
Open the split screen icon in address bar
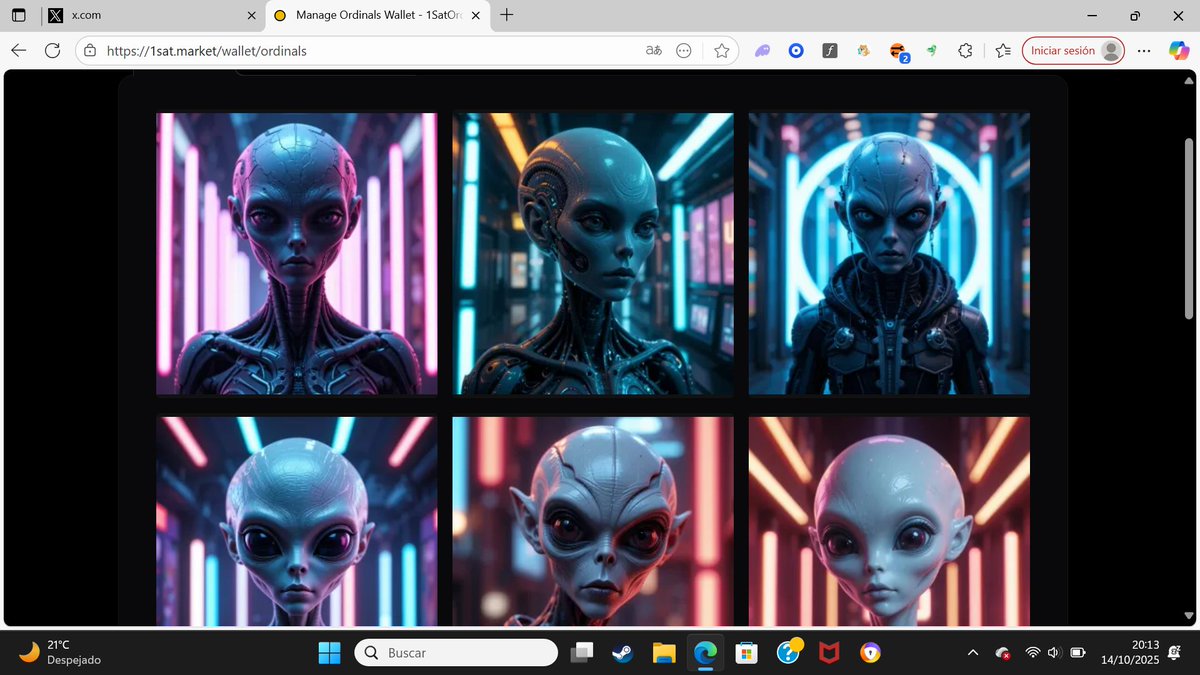pos(684,50)
